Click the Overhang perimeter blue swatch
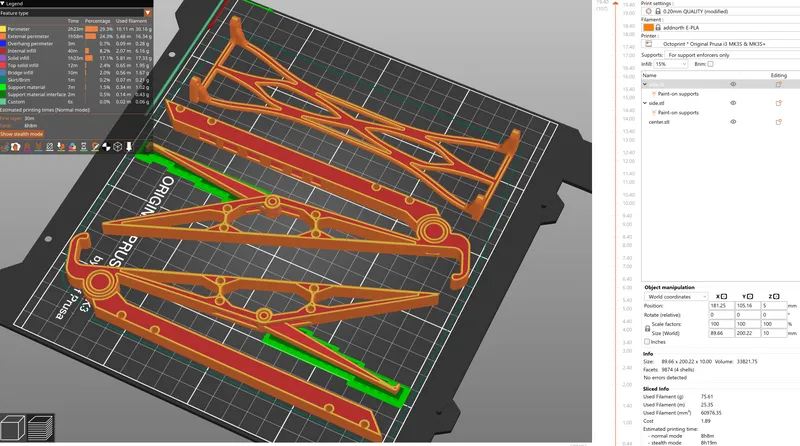The height and width of the screenshot is (446, 800). point(3,44)
